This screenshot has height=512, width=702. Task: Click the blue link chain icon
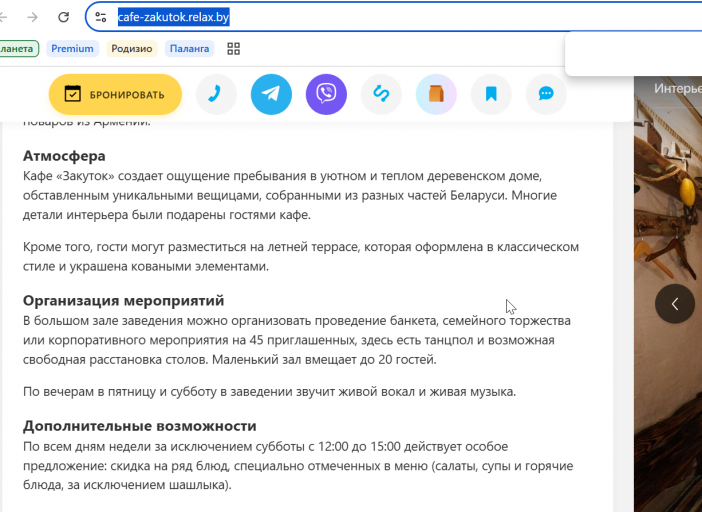click(x=381, y=94)
